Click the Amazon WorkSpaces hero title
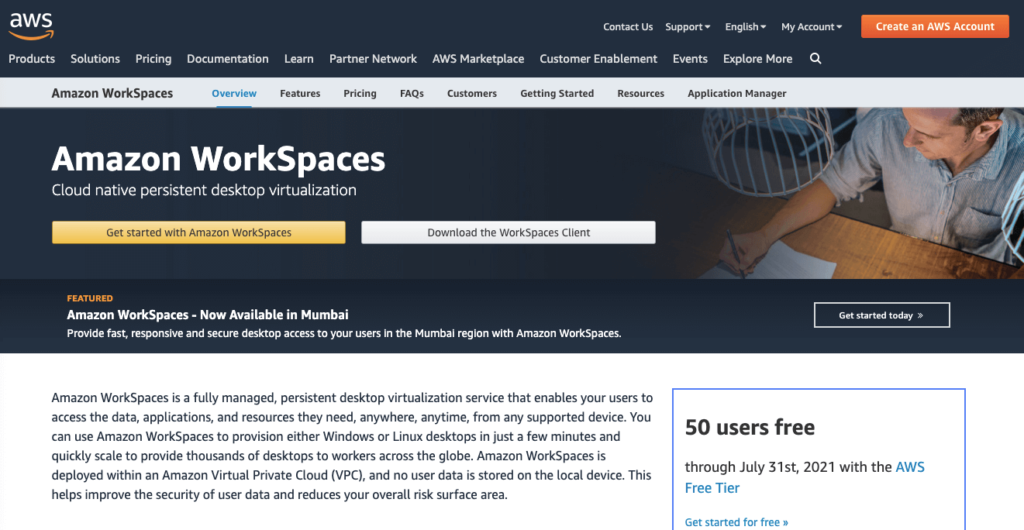This screenshot has width=1024, height=530. click(x=218, y=159)
